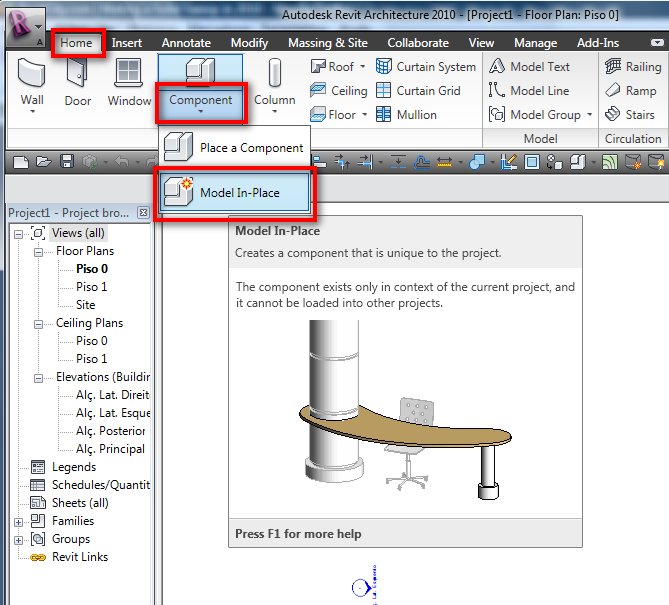
Task: Switch to the Insert ribbon tab
Action: (x=127, y=43)
